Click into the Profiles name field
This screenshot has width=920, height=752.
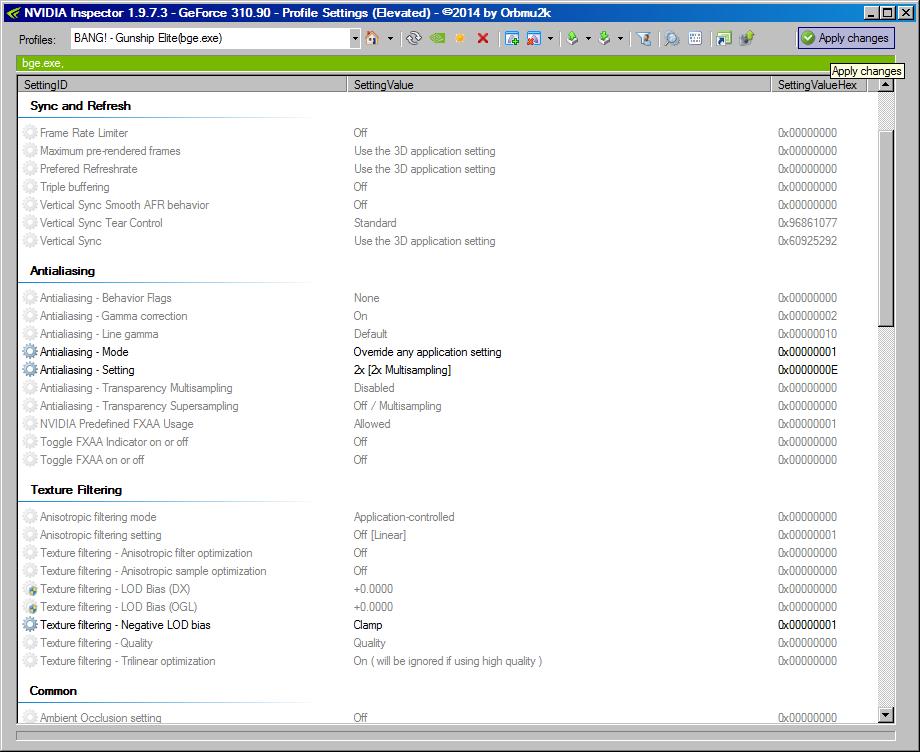tap(211, 39)
